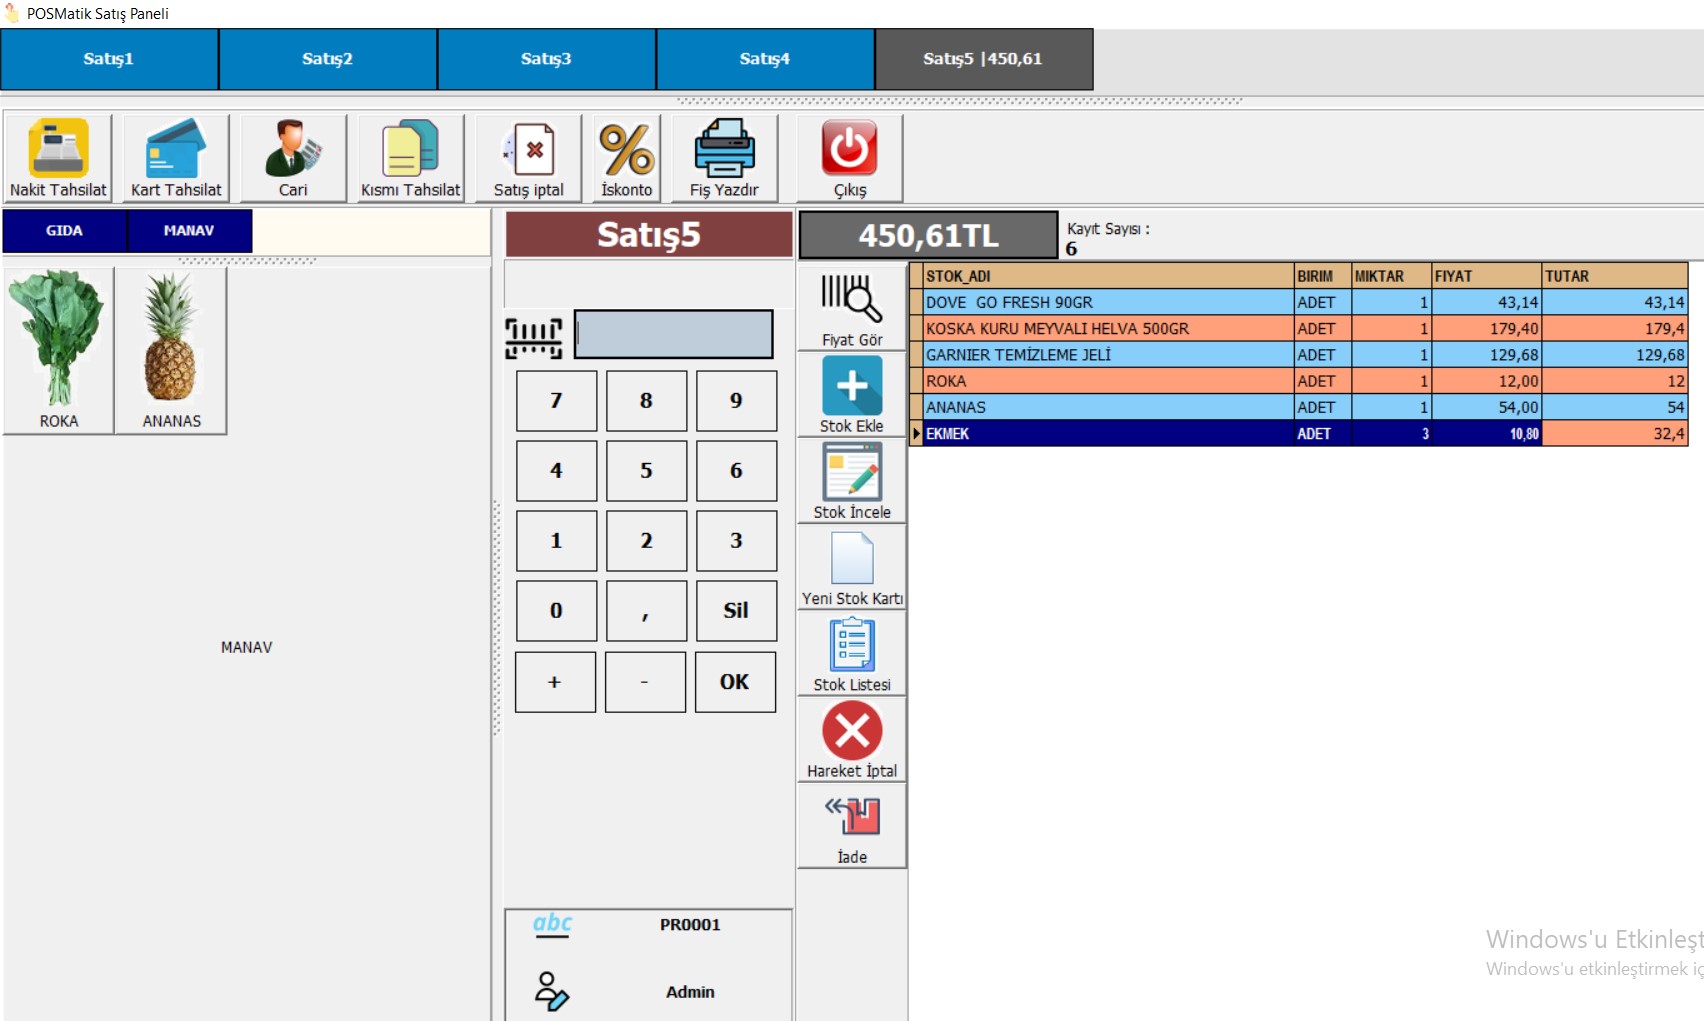This screenshot has height=1021, width=1704.
Task: Cancel sale with Satış İptal icon
Action: pyautogui.click(x=528, y=150)
